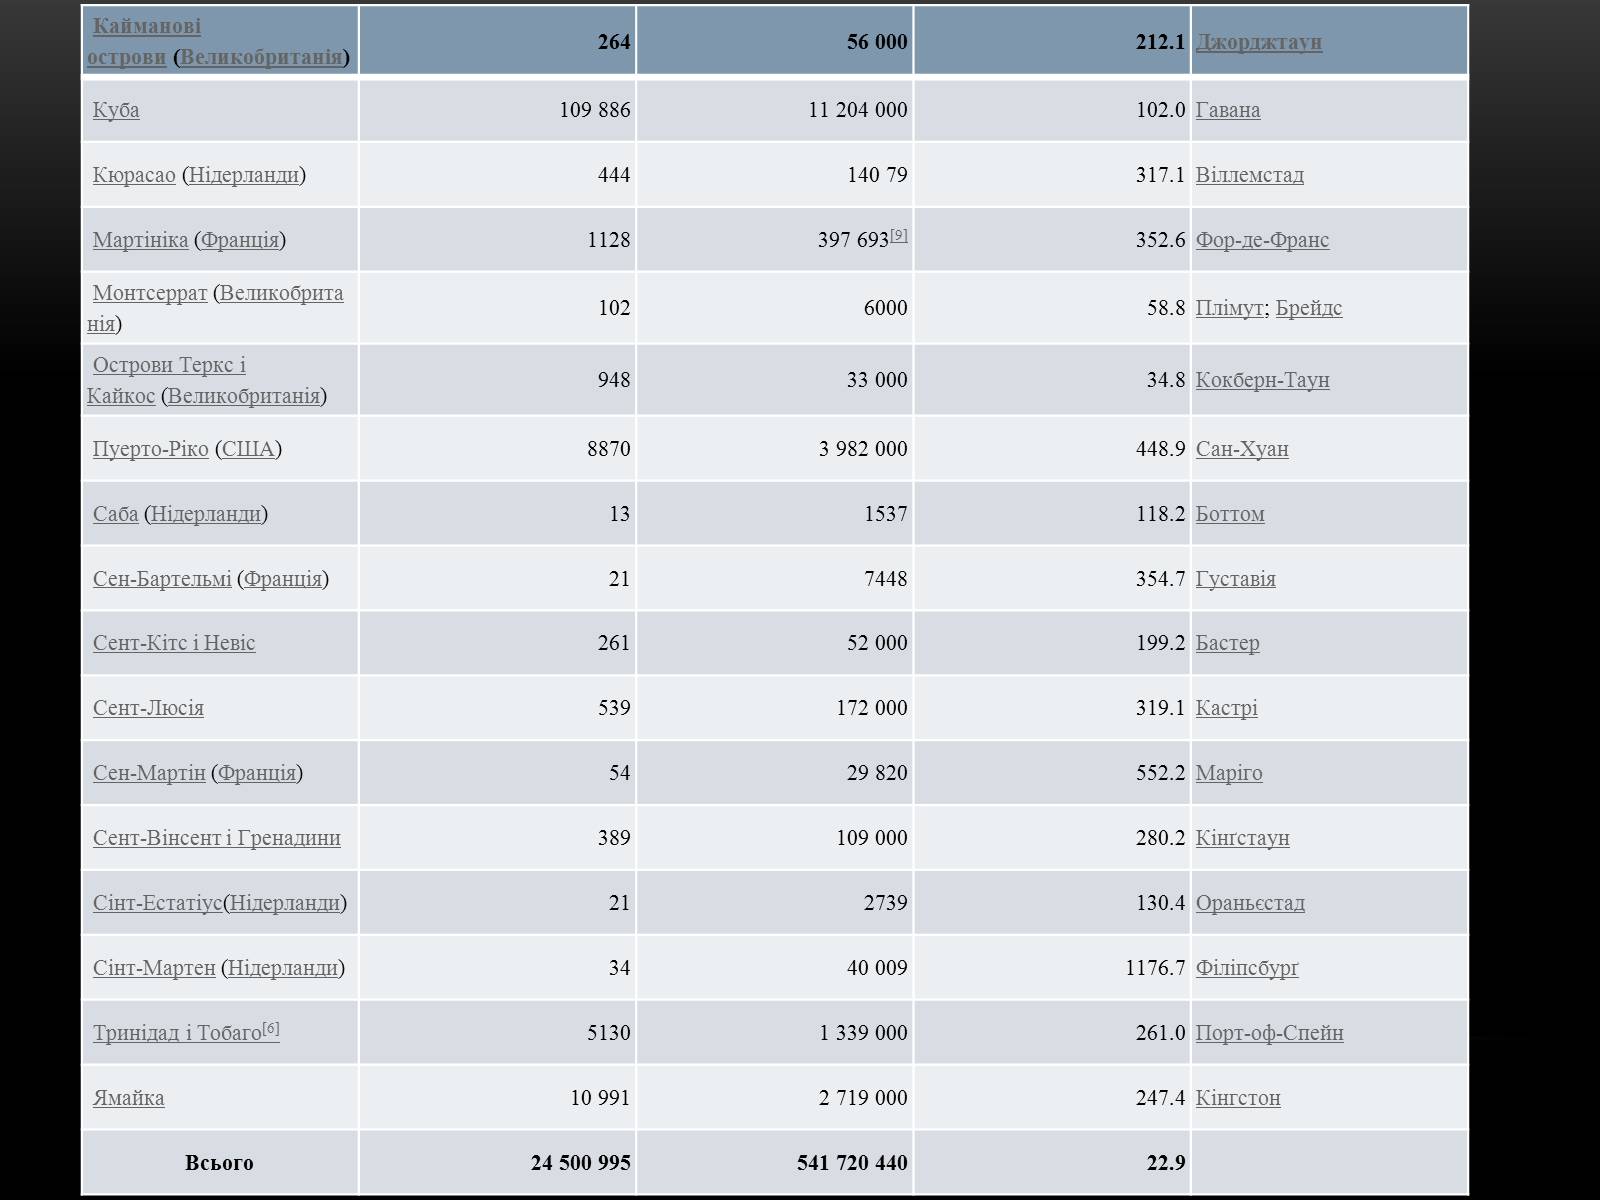Open the Фор-де-Франс link
Screen dimensions: 1600x1200
pos(1262,240)
